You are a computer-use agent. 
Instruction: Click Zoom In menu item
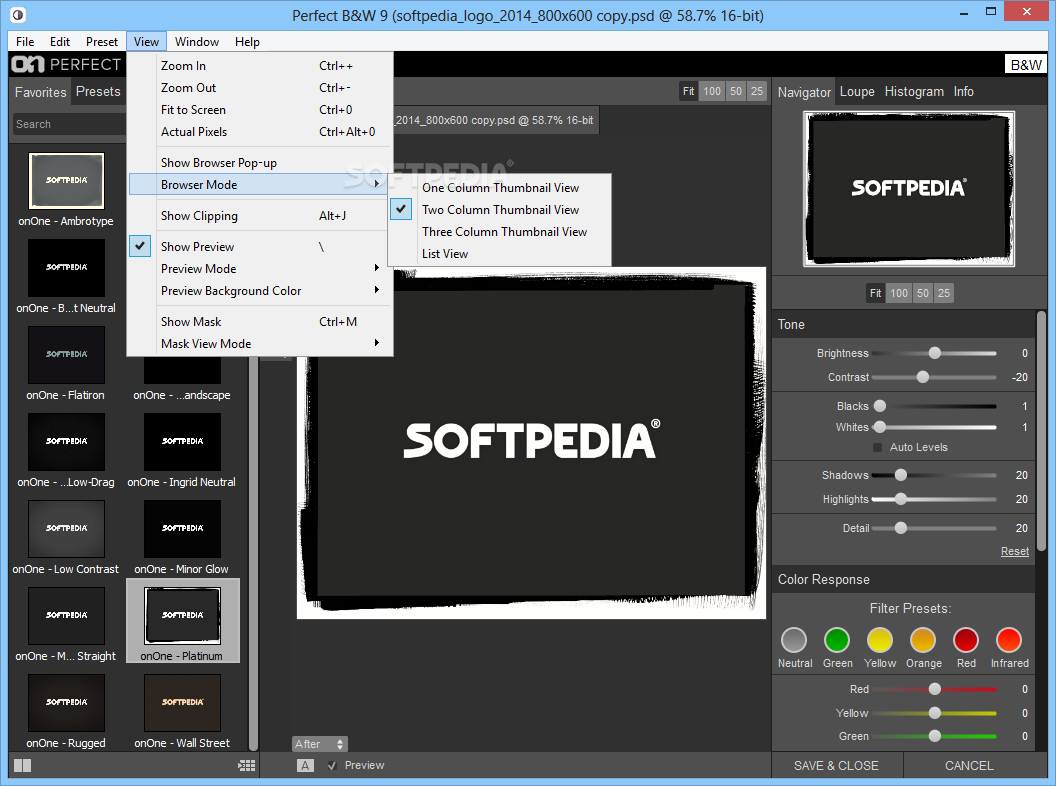point(260,65)
